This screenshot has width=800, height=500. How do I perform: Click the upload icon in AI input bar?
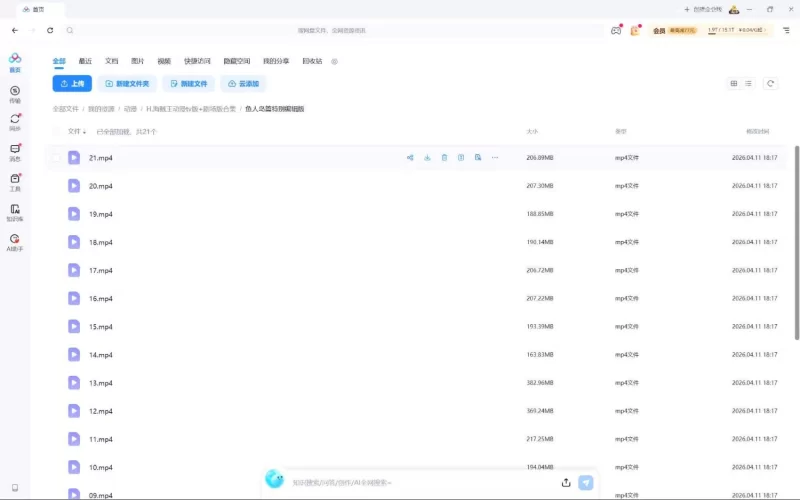coord(566,482)
